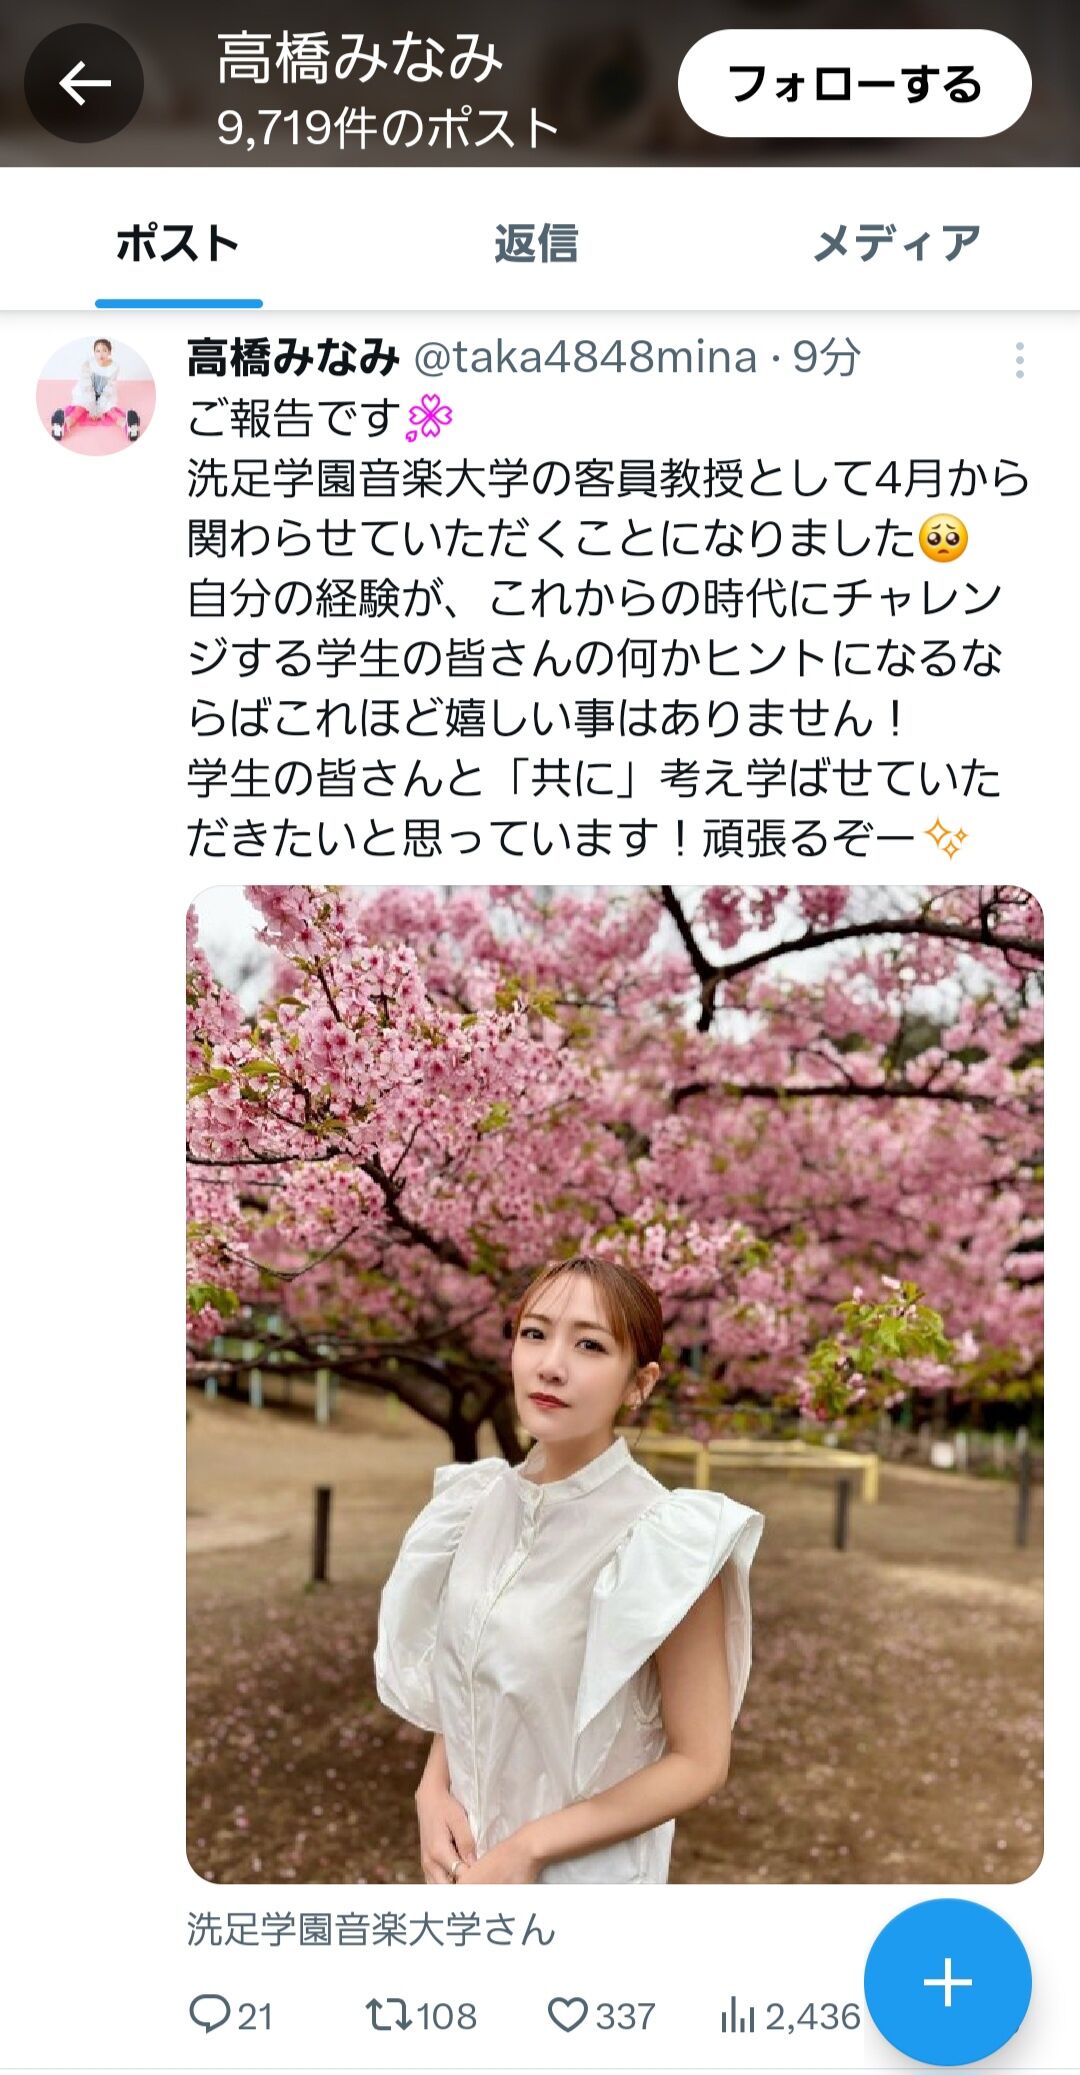Tap the 高橋みなみ name in post header
This screenshot has width=1080, height=2075.
point(293,357)
